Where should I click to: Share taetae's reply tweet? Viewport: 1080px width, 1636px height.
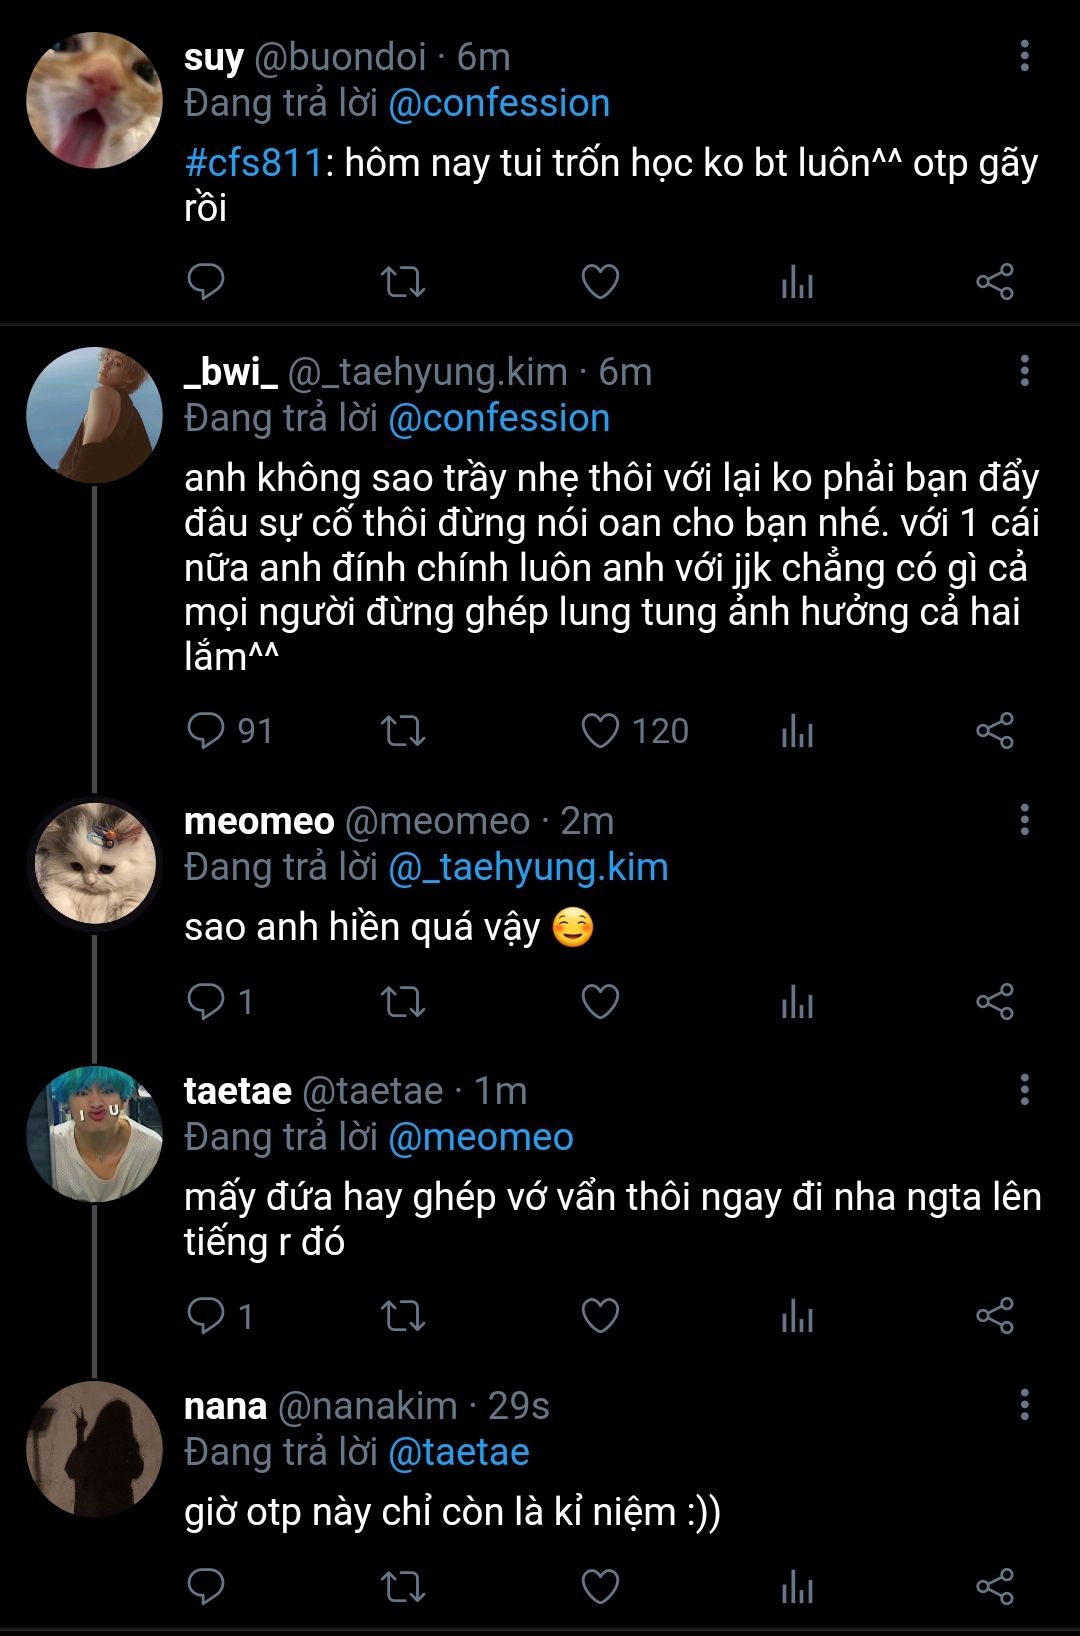click(x=995, y=1315)
